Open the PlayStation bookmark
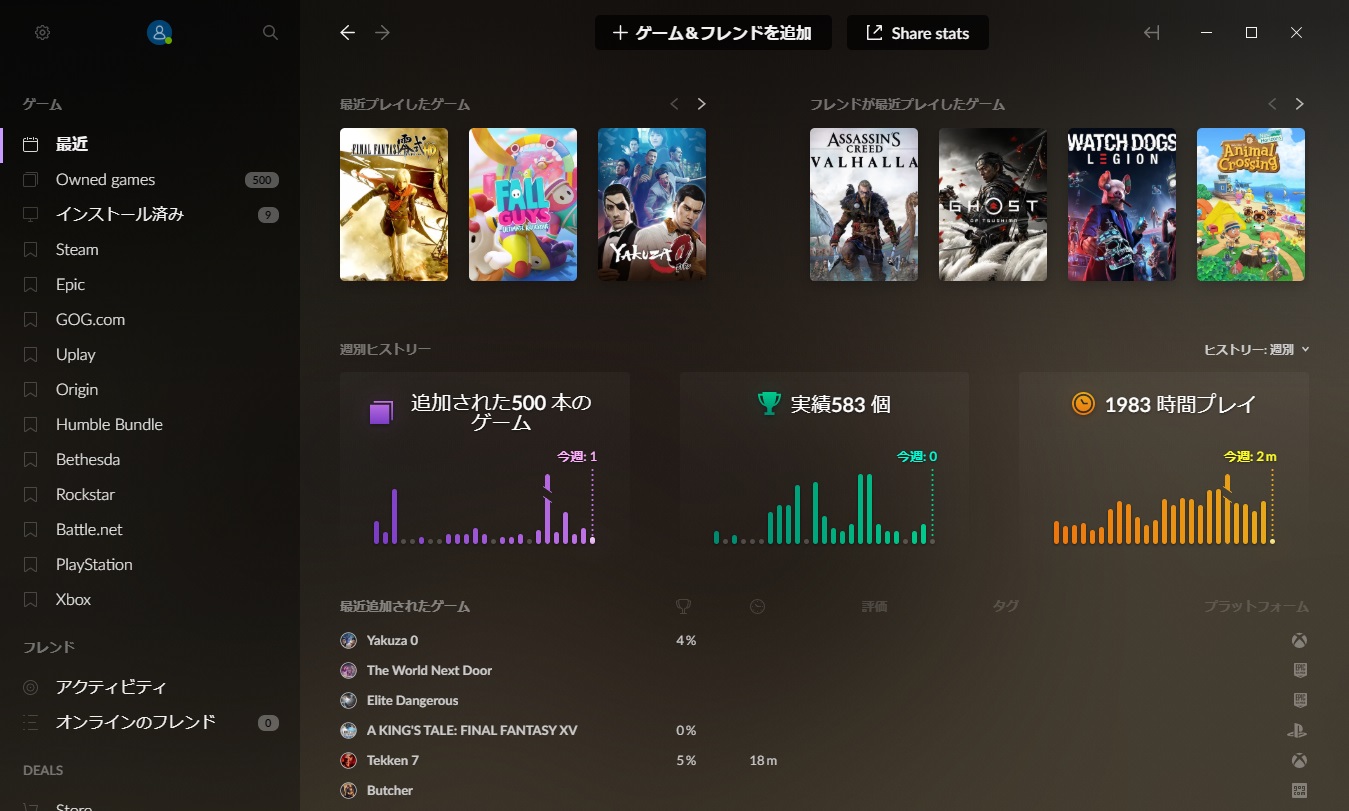The height and width of the screenshot is (811, 1349). click(150, 564)
